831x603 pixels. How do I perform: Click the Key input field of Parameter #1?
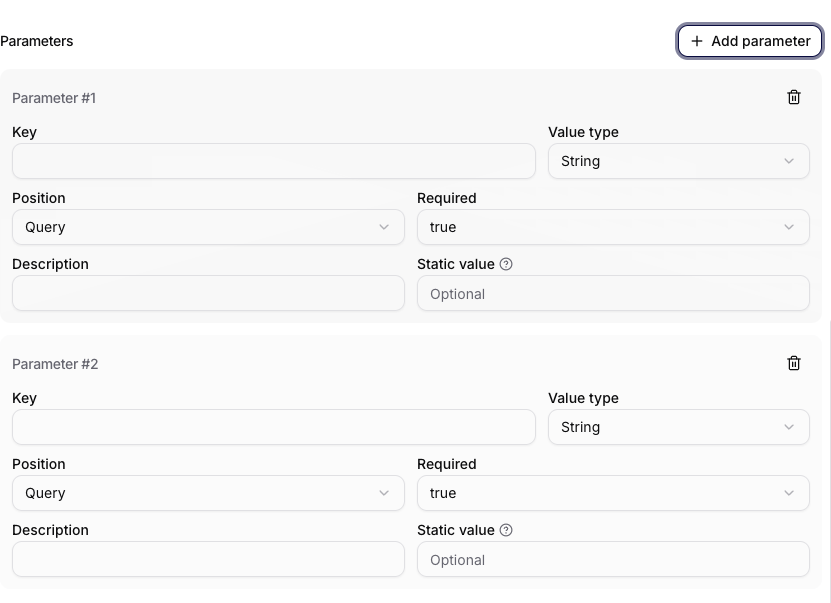tap(273, 161)
